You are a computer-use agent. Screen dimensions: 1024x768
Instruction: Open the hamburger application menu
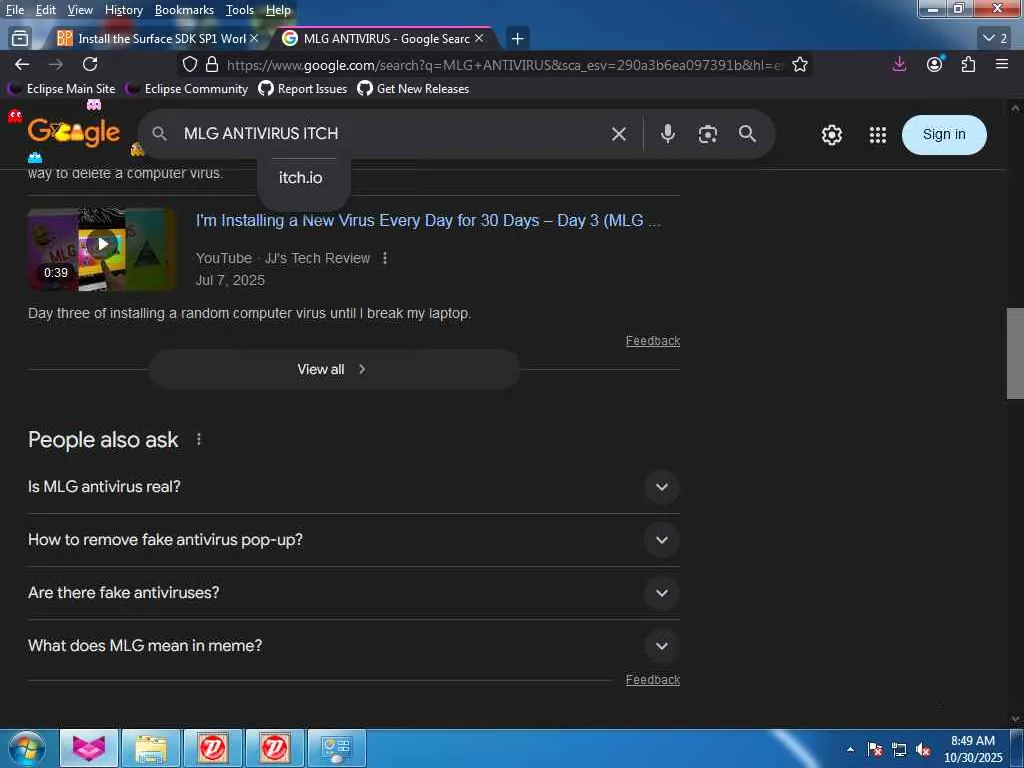click(1002, 64)
